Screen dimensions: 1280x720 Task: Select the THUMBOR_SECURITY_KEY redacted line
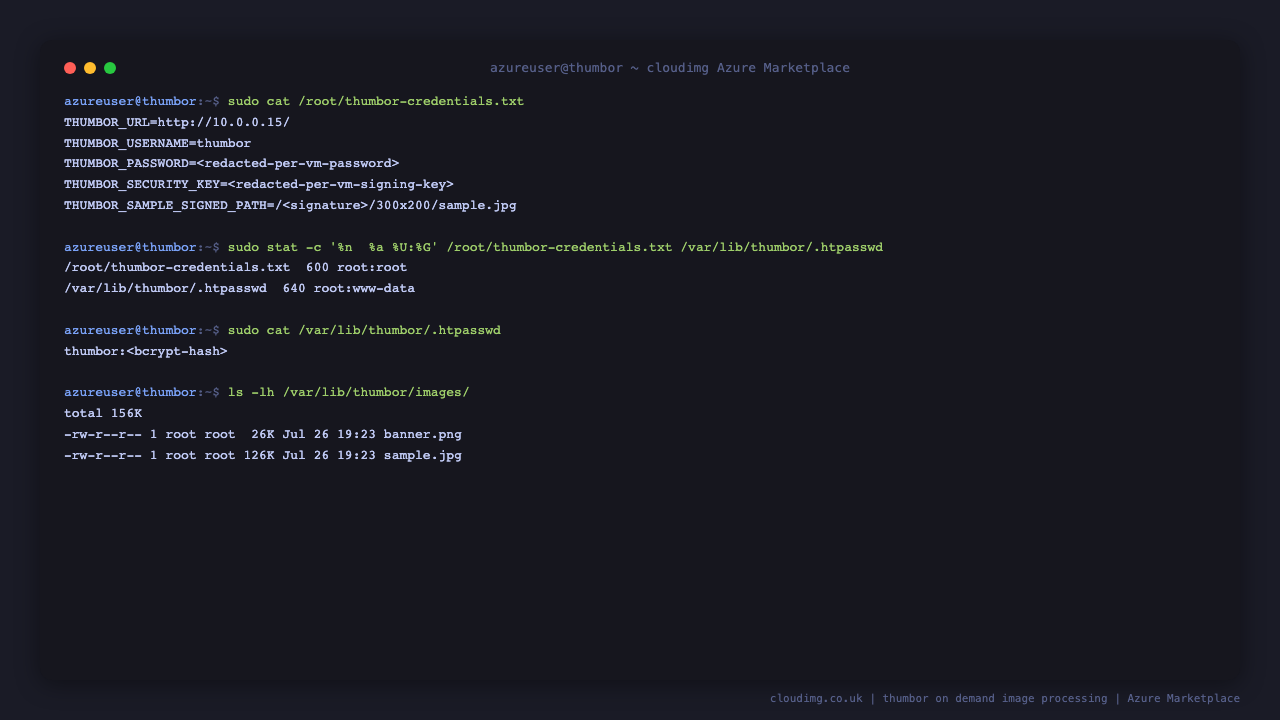259,185
